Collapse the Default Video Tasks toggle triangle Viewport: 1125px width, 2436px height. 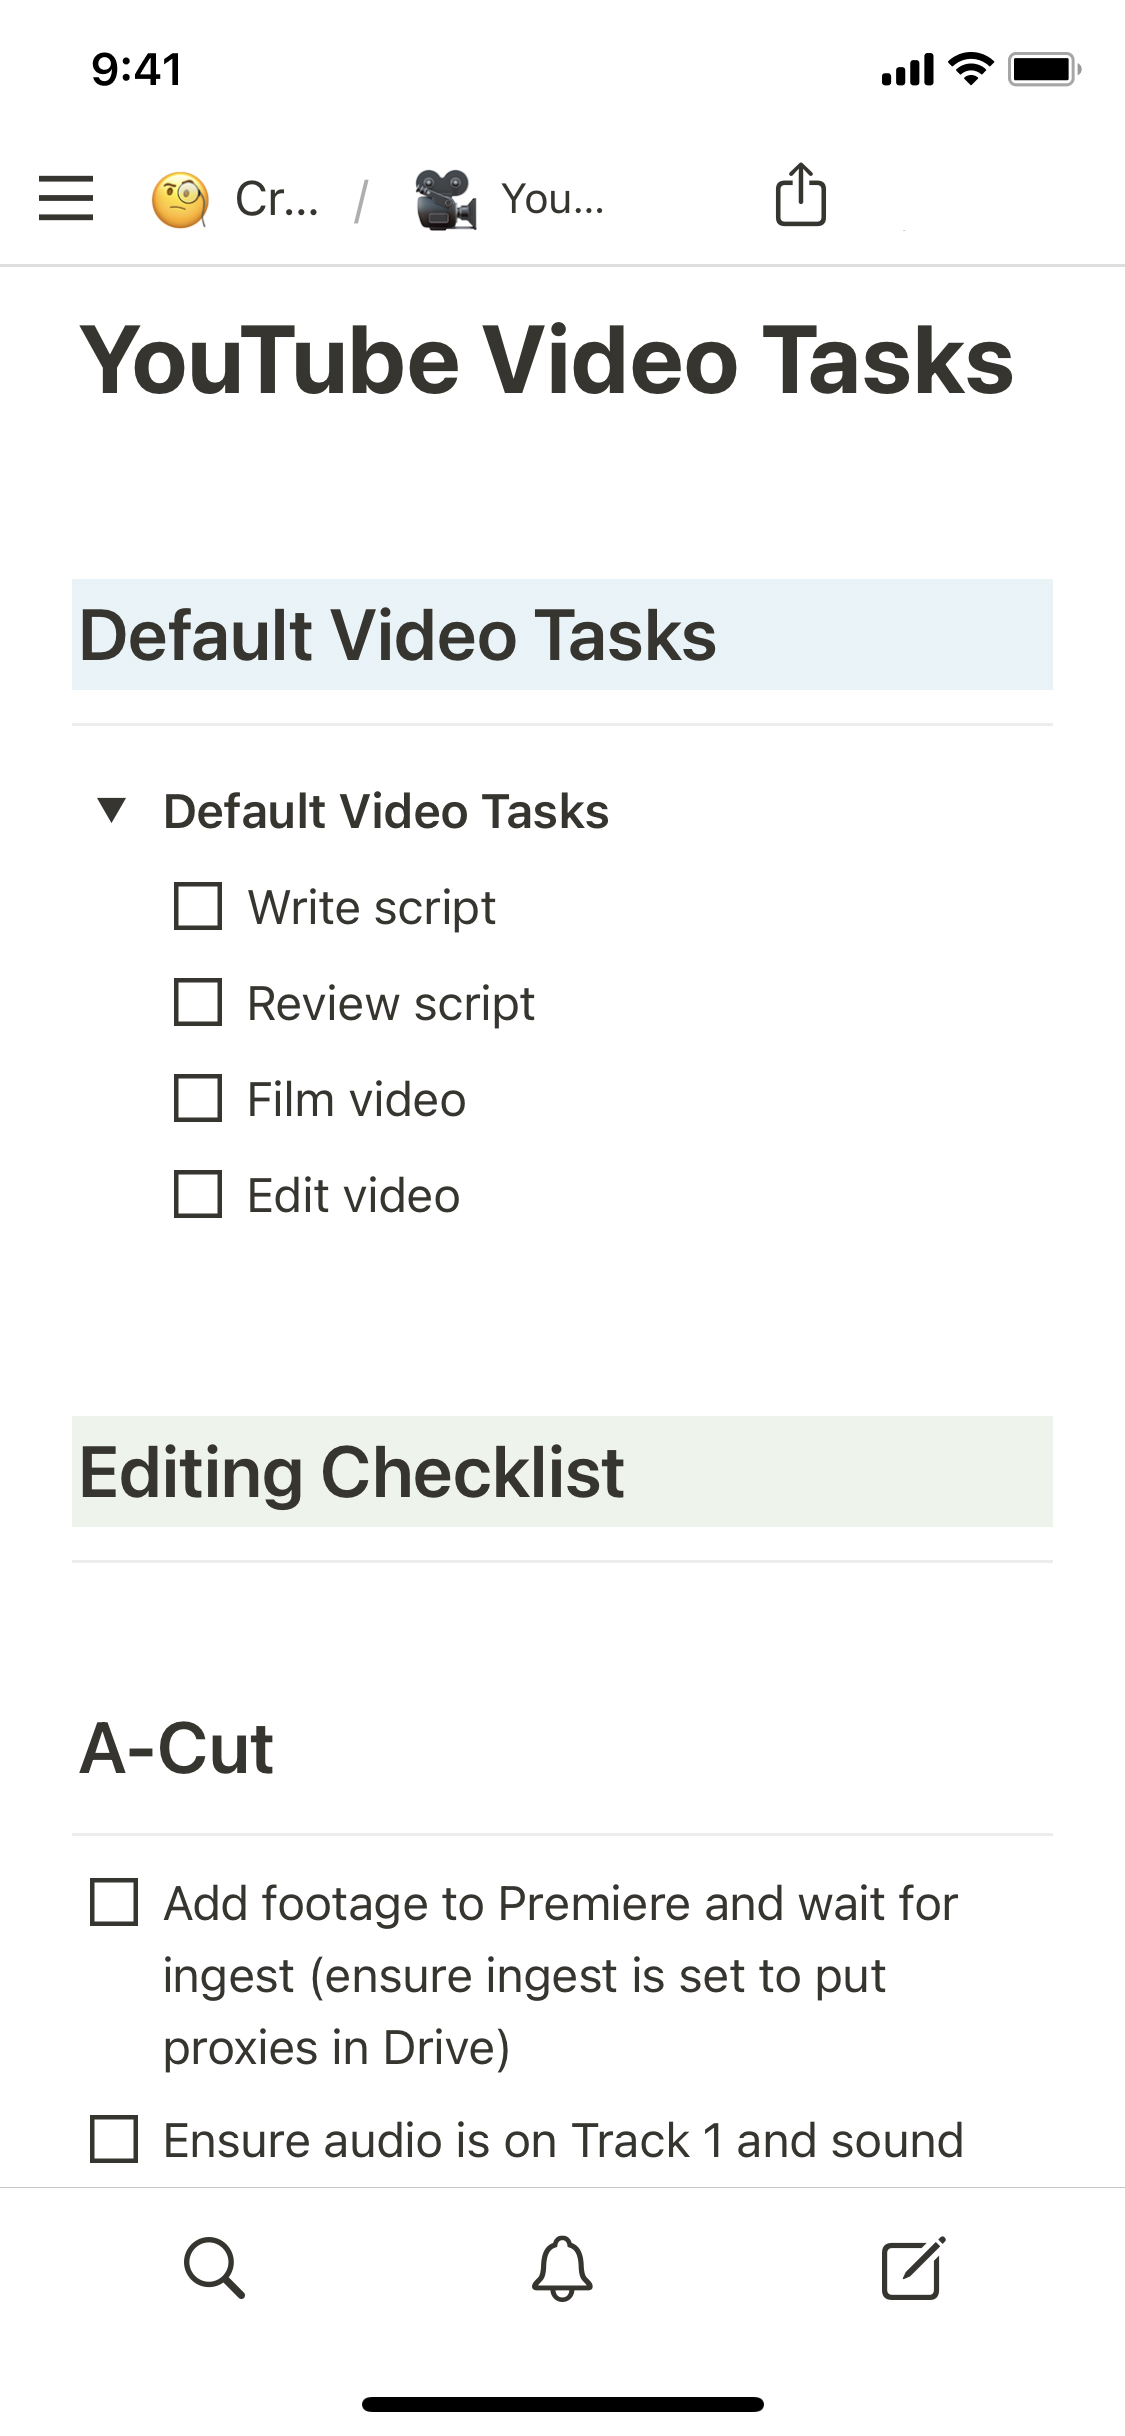112,810
